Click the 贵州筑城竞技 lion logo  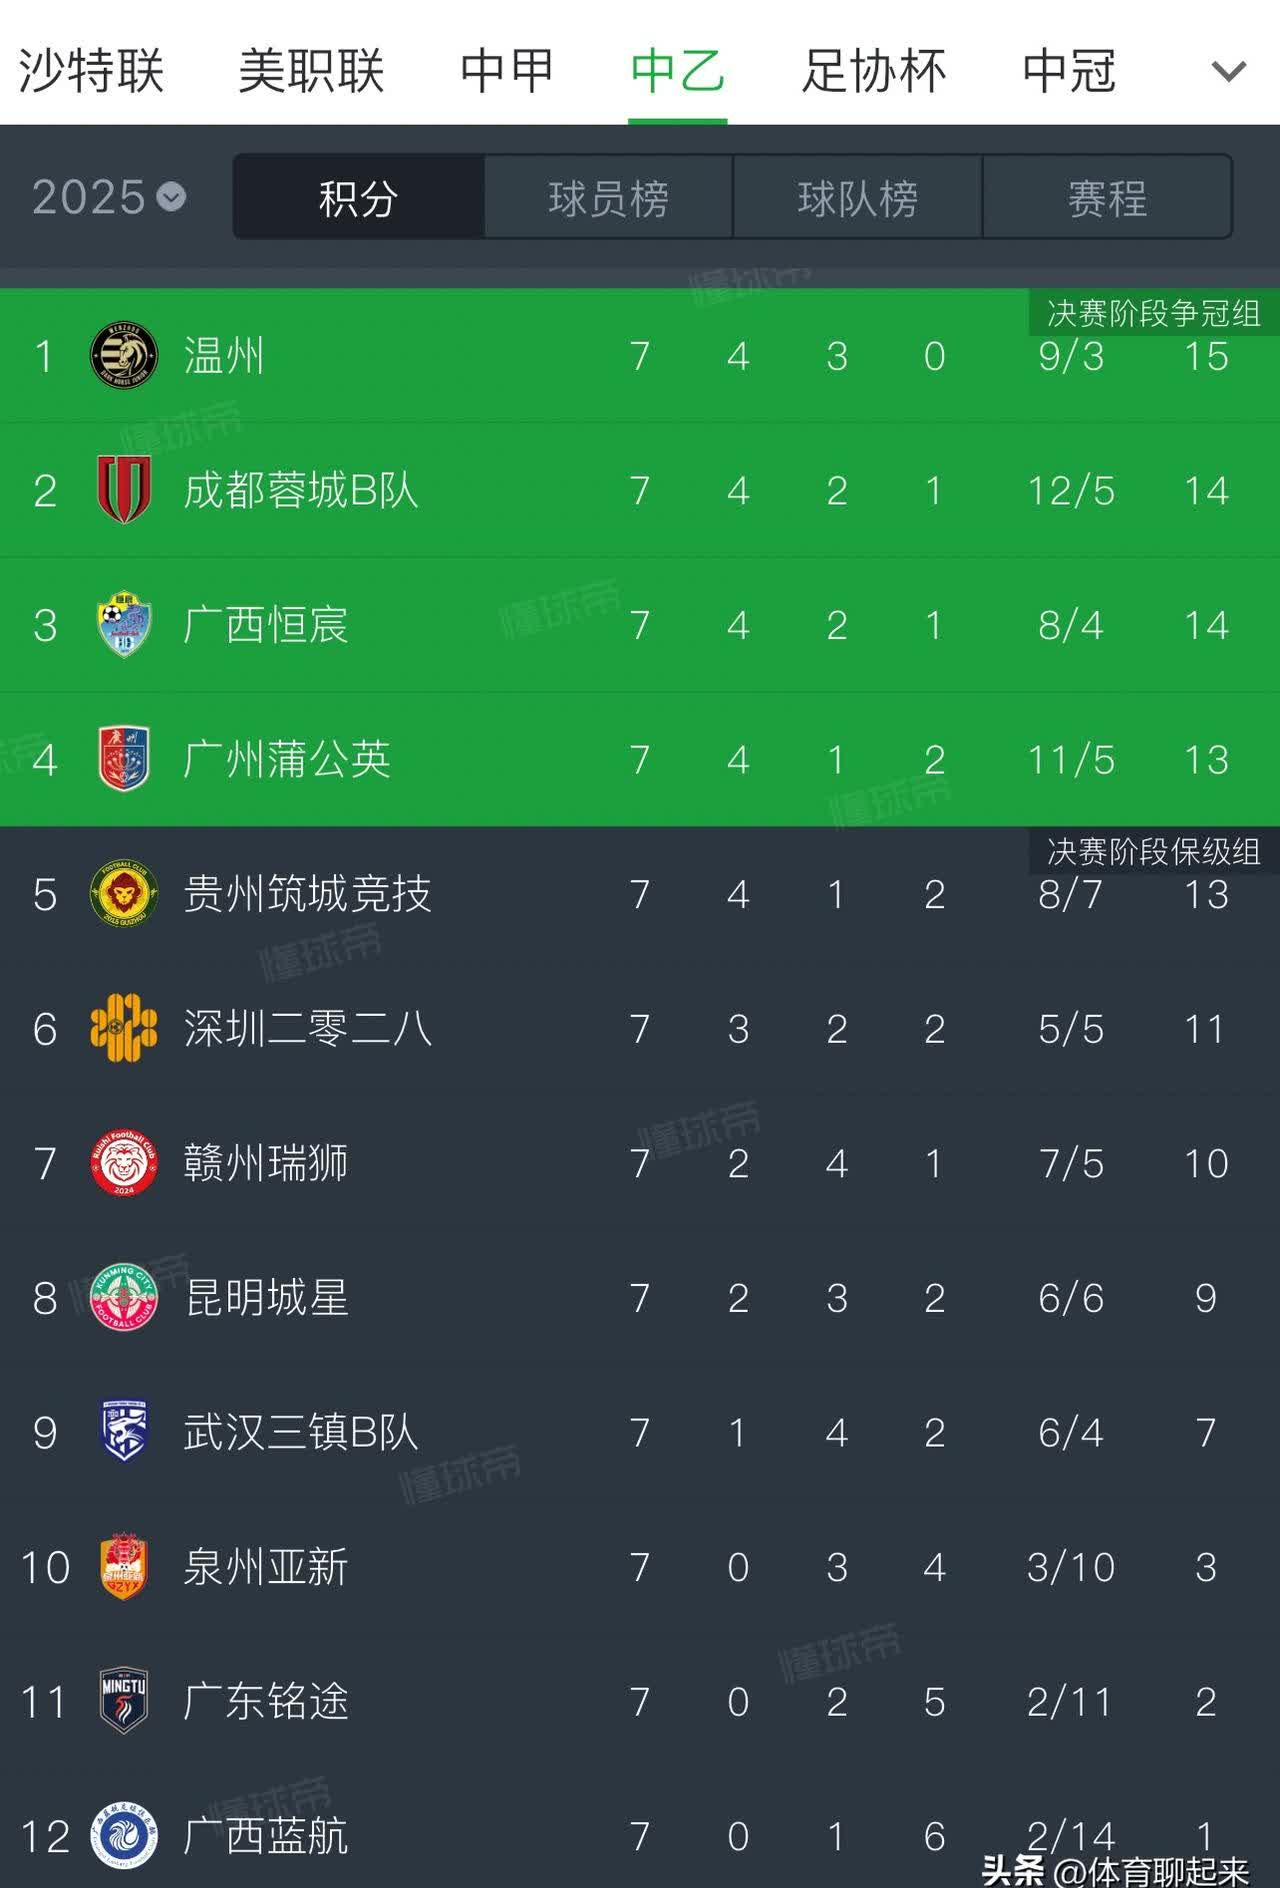click(123, 894)
